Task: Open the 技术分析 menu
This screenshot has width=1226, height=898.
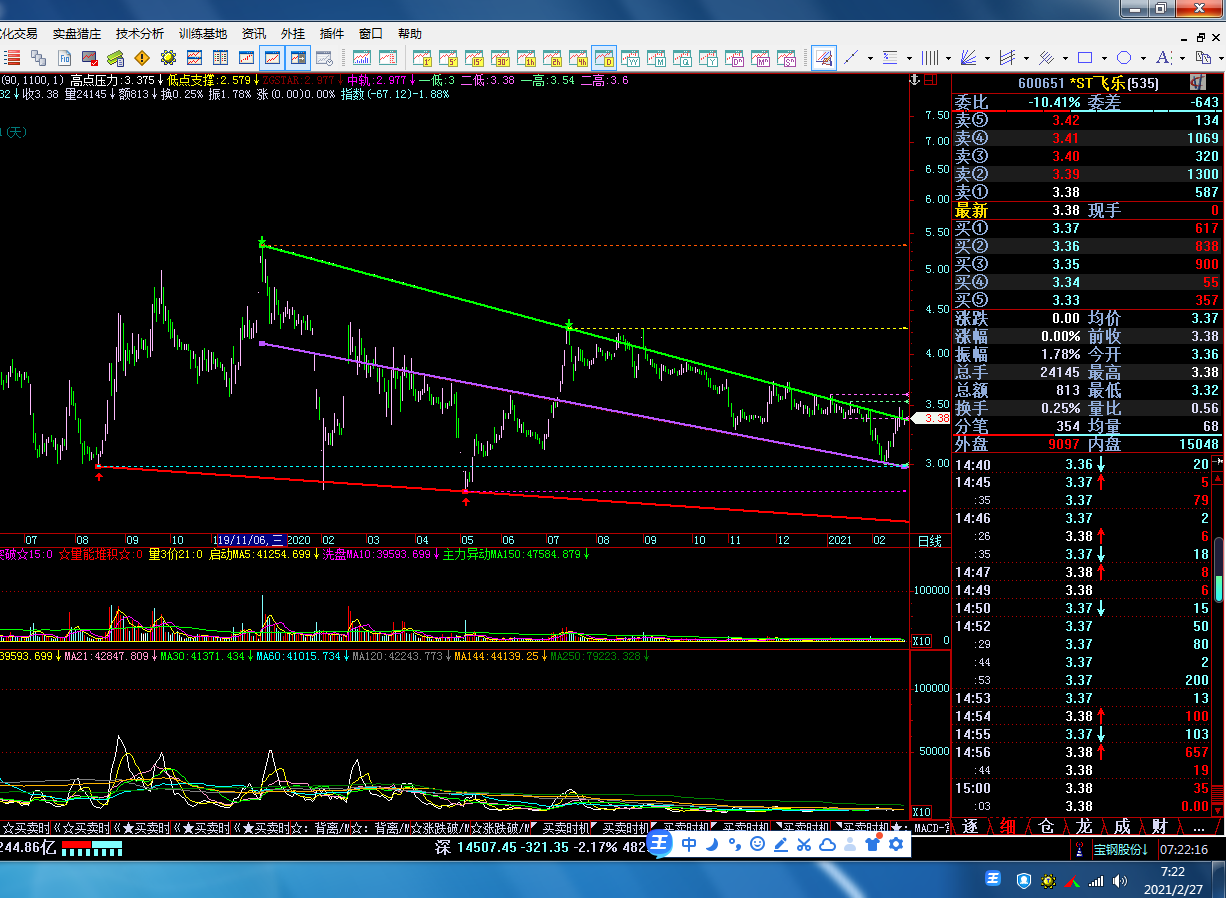Action: click(x=139, y=33)
